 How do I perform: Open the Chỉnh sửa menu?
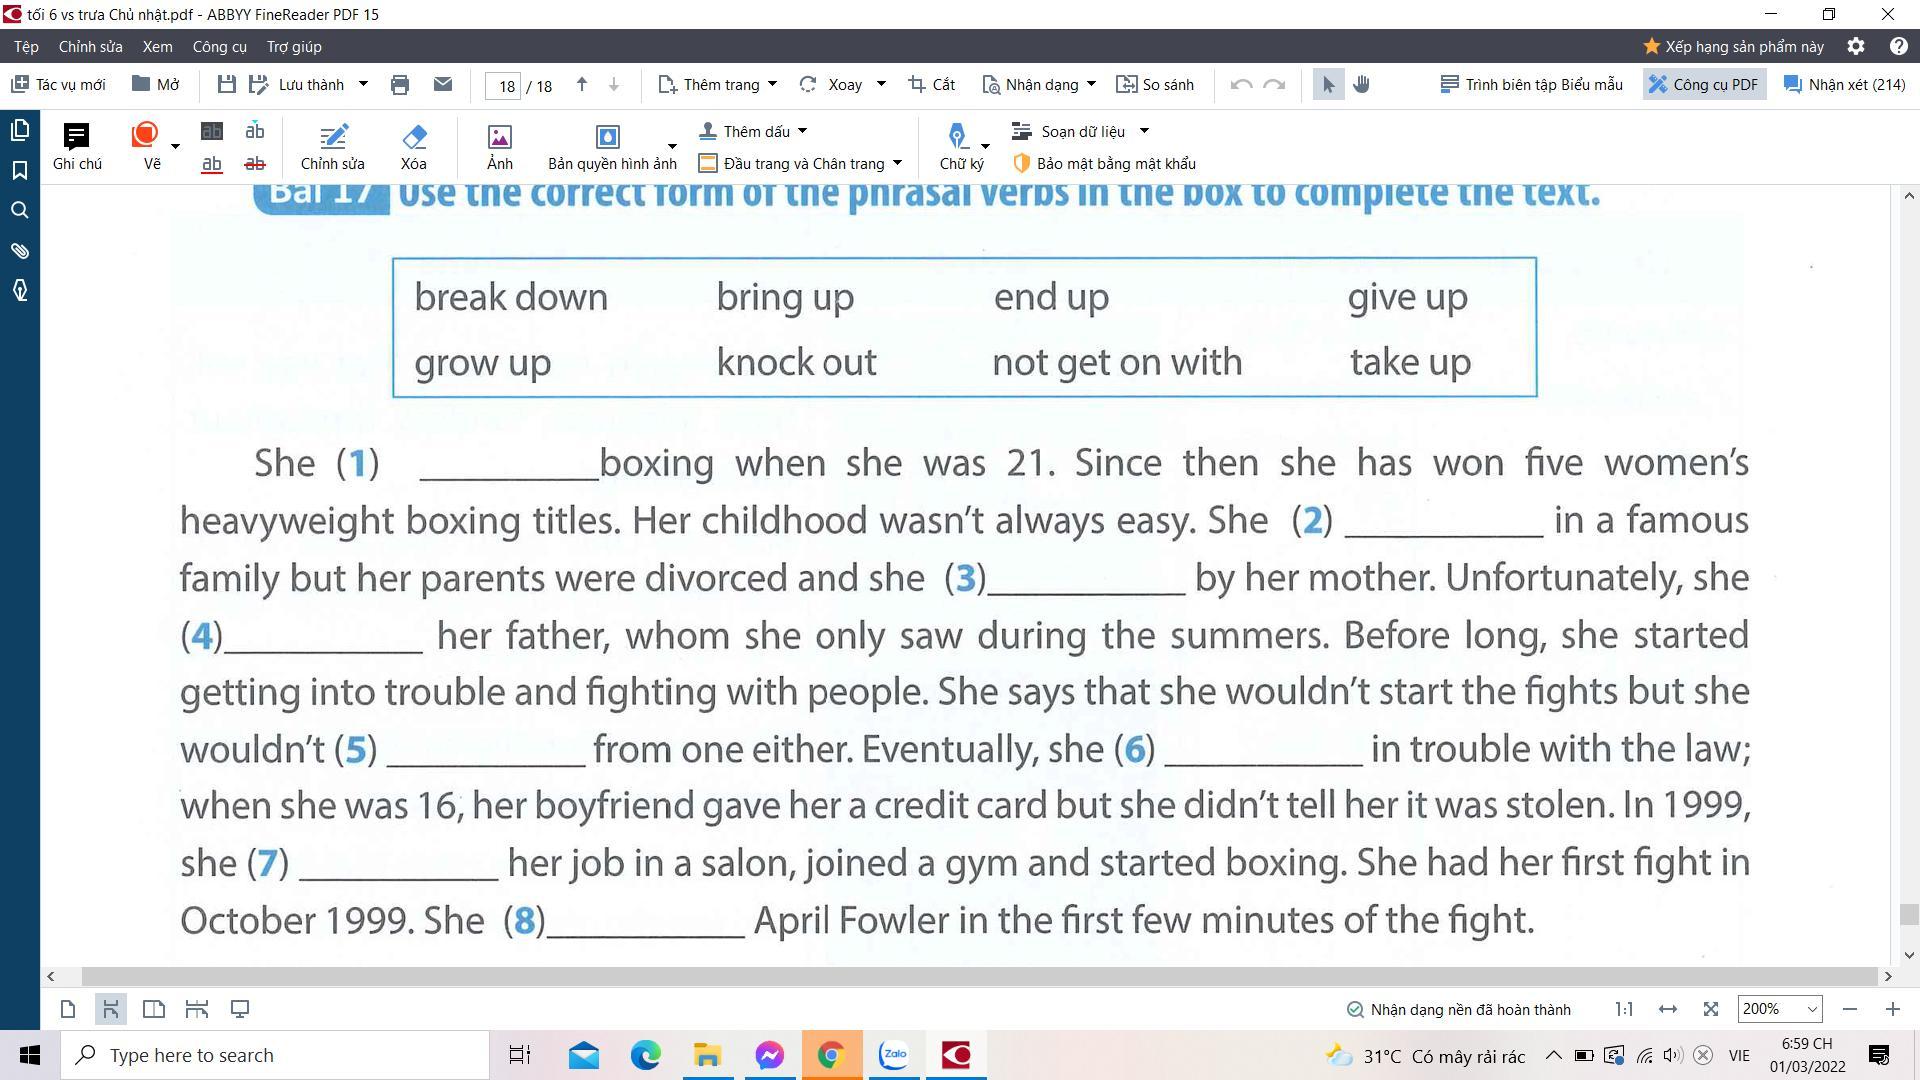90,47
